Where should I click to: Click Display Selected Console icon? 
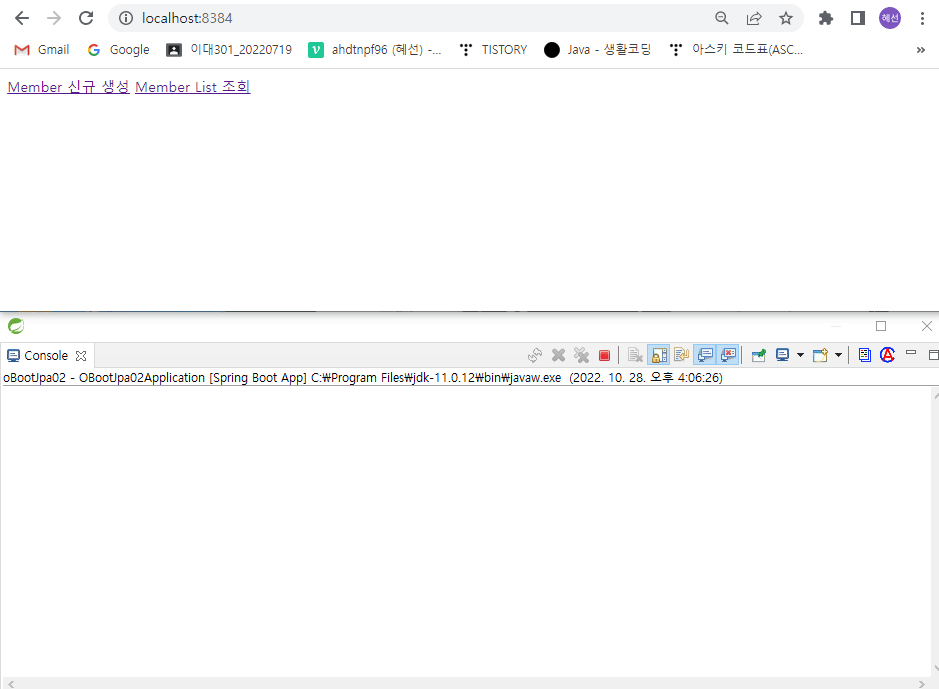click(x=782, y=356)
